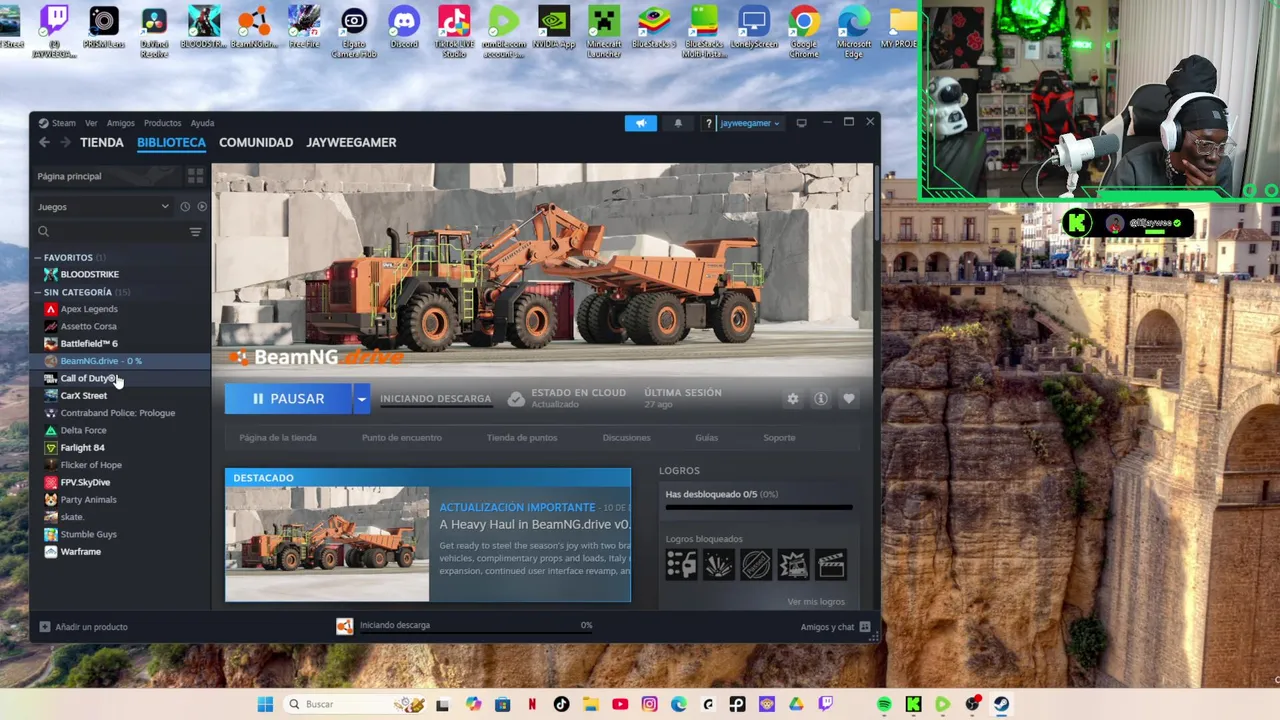Open the JAYWEEGAMER profile tab
Screen dimensions: 1280x720
coord(351,142)
